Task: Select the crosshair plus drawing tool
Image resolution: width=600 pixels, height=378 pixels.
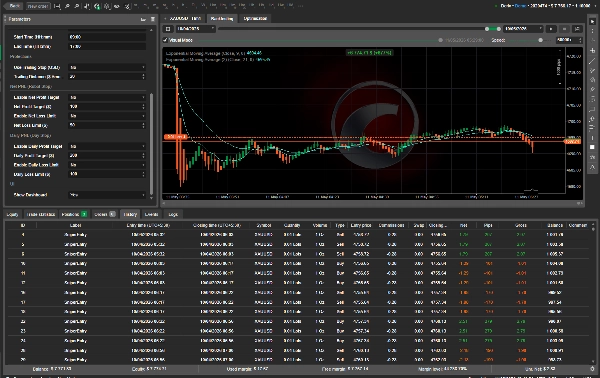Action: pyautogui.click(x=592, y=51)
